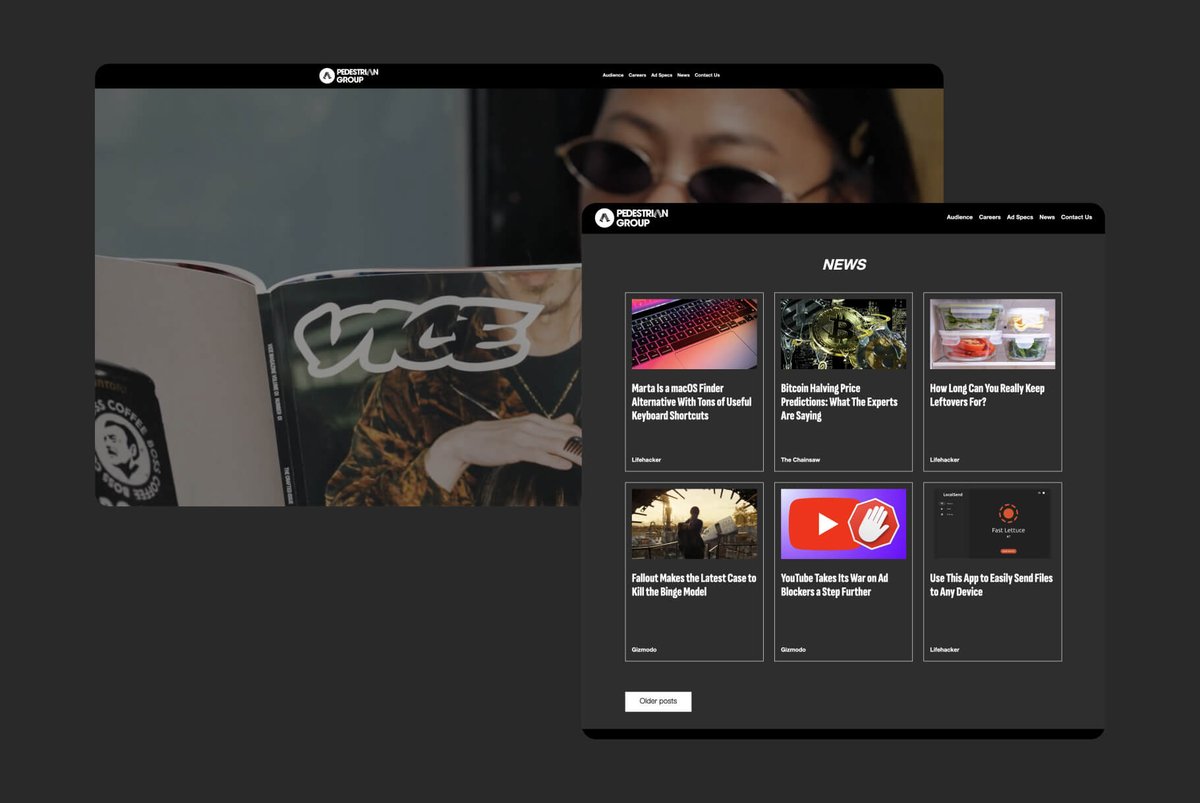Open Use This App to Easily Send Files article
The image size is (1200, 803).
point(991,585)
